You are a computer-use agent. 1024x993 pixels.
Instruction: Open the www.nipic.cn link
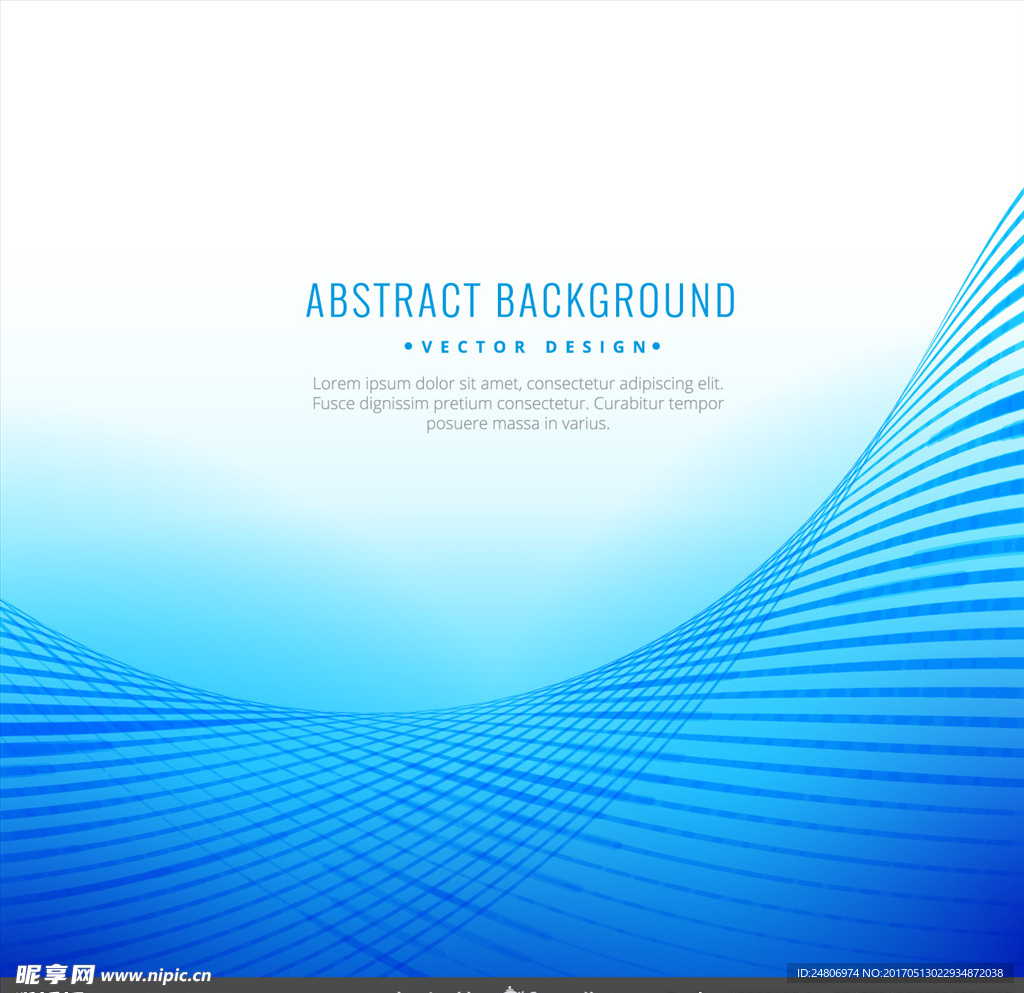(156, 976)
